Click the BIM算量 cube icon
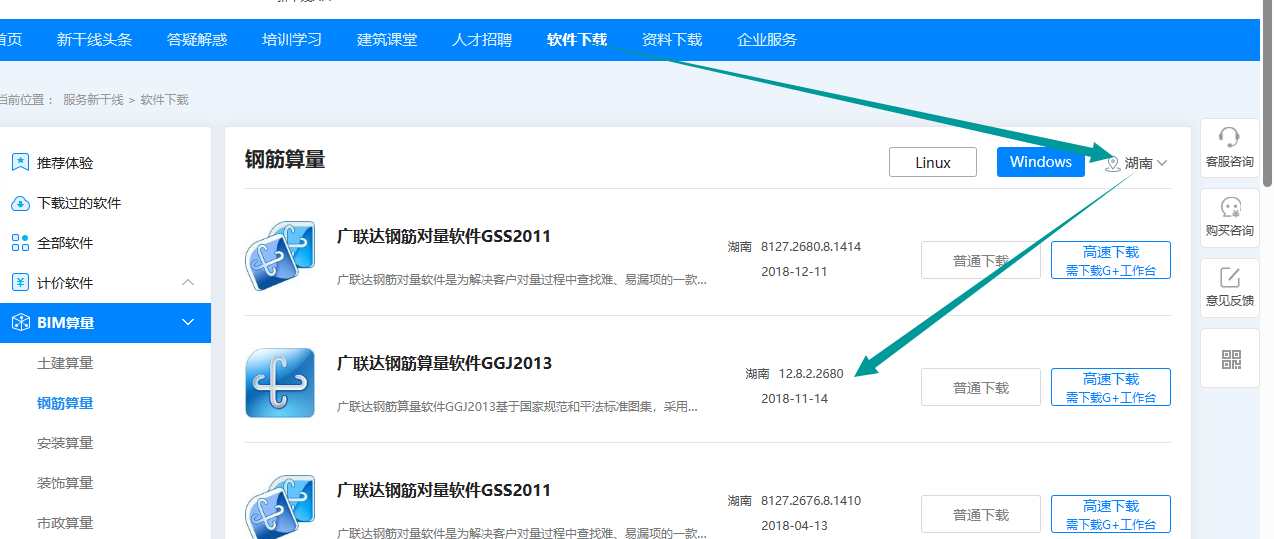The image size is (1274, 539). point(20,323)
